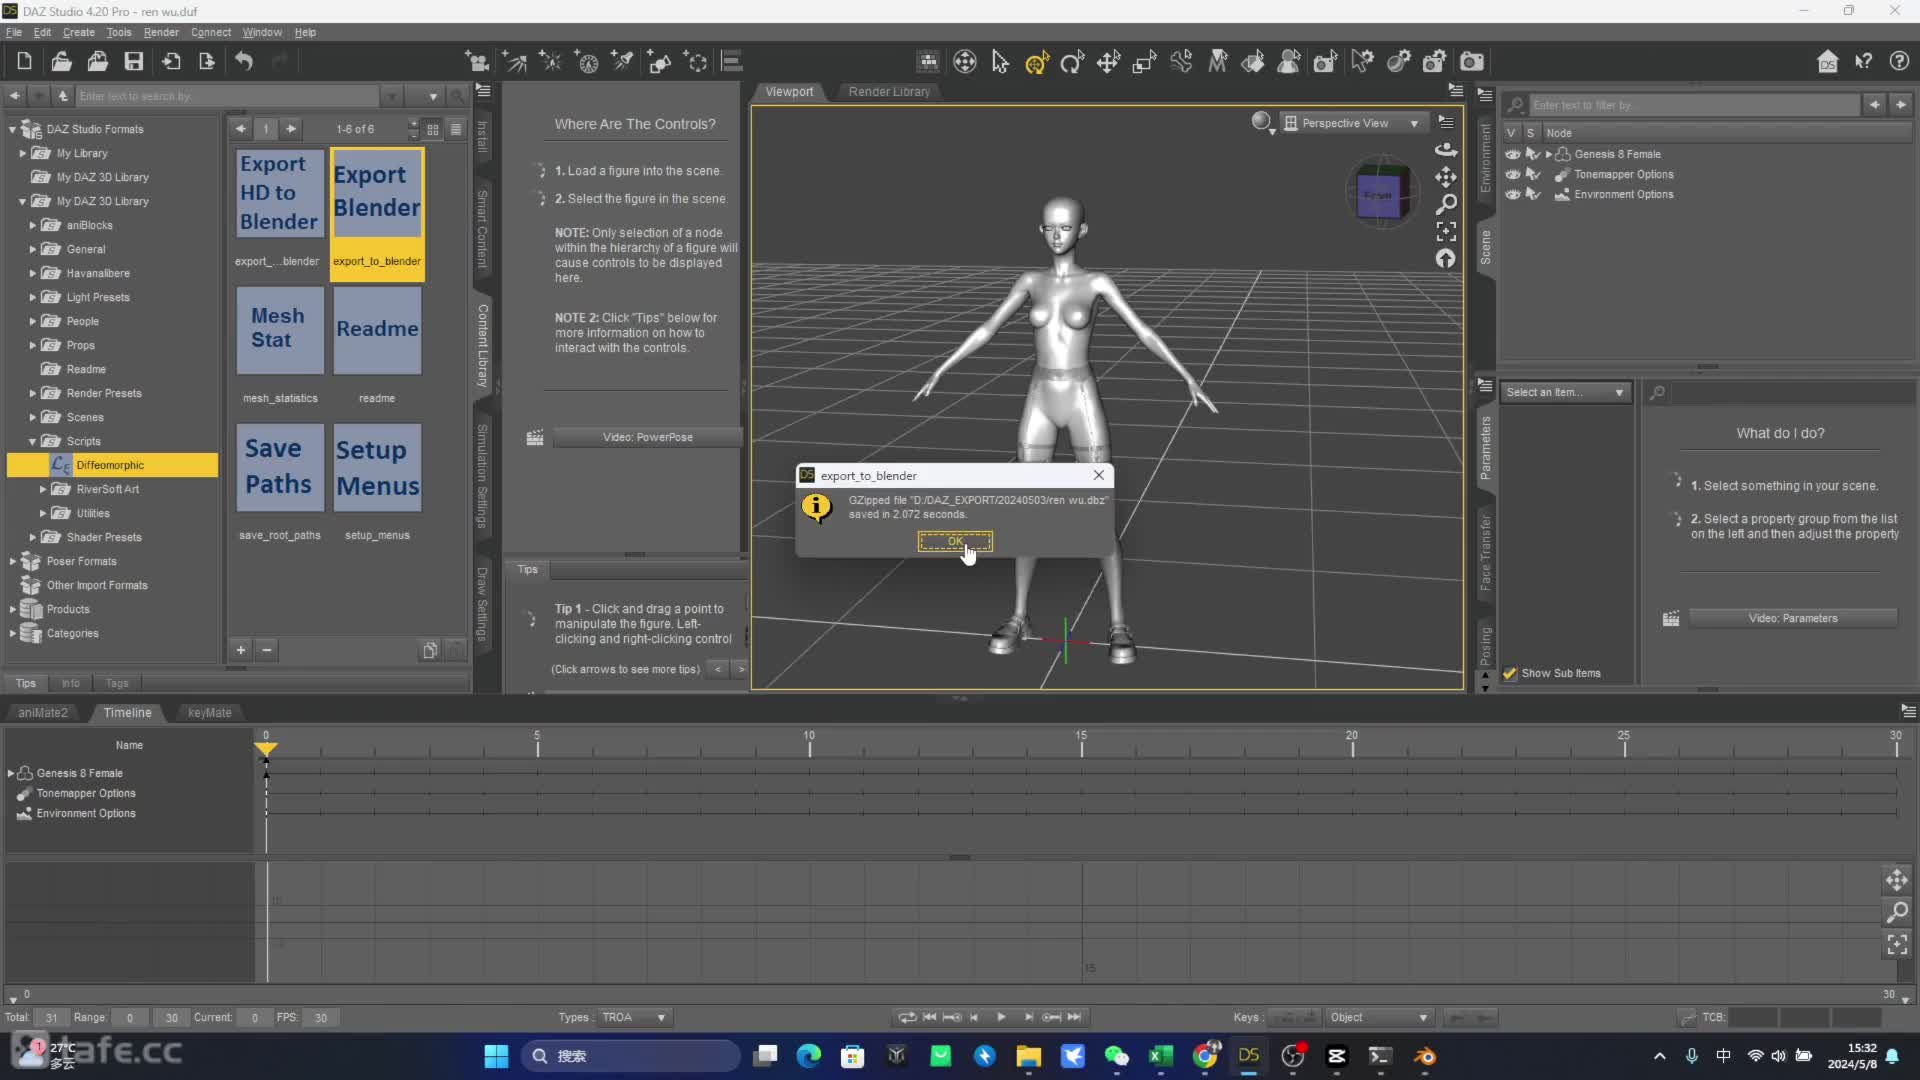Open the Render menu

pyautogui.click(x=161, y=32)
